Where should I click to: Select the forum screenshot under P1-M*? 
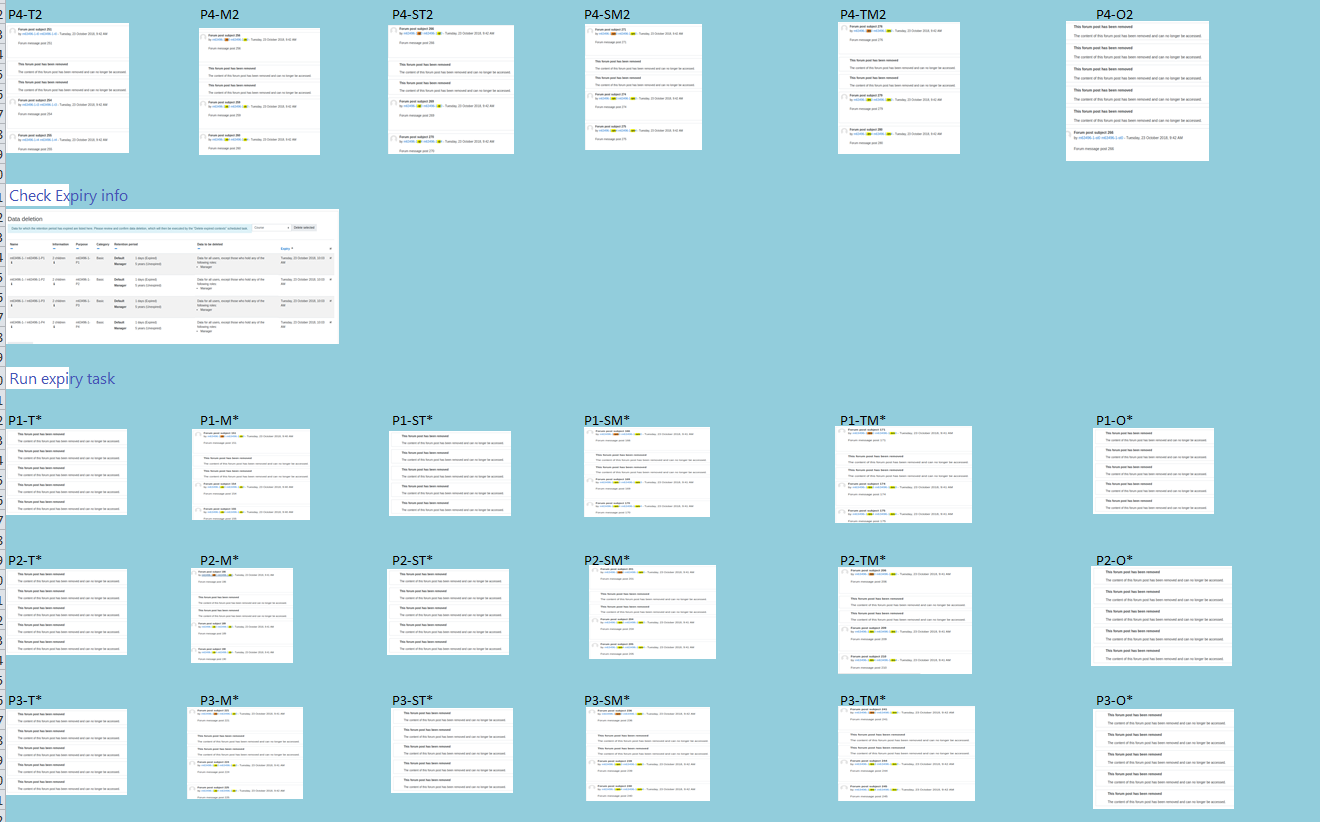click(x=251, y=474)
